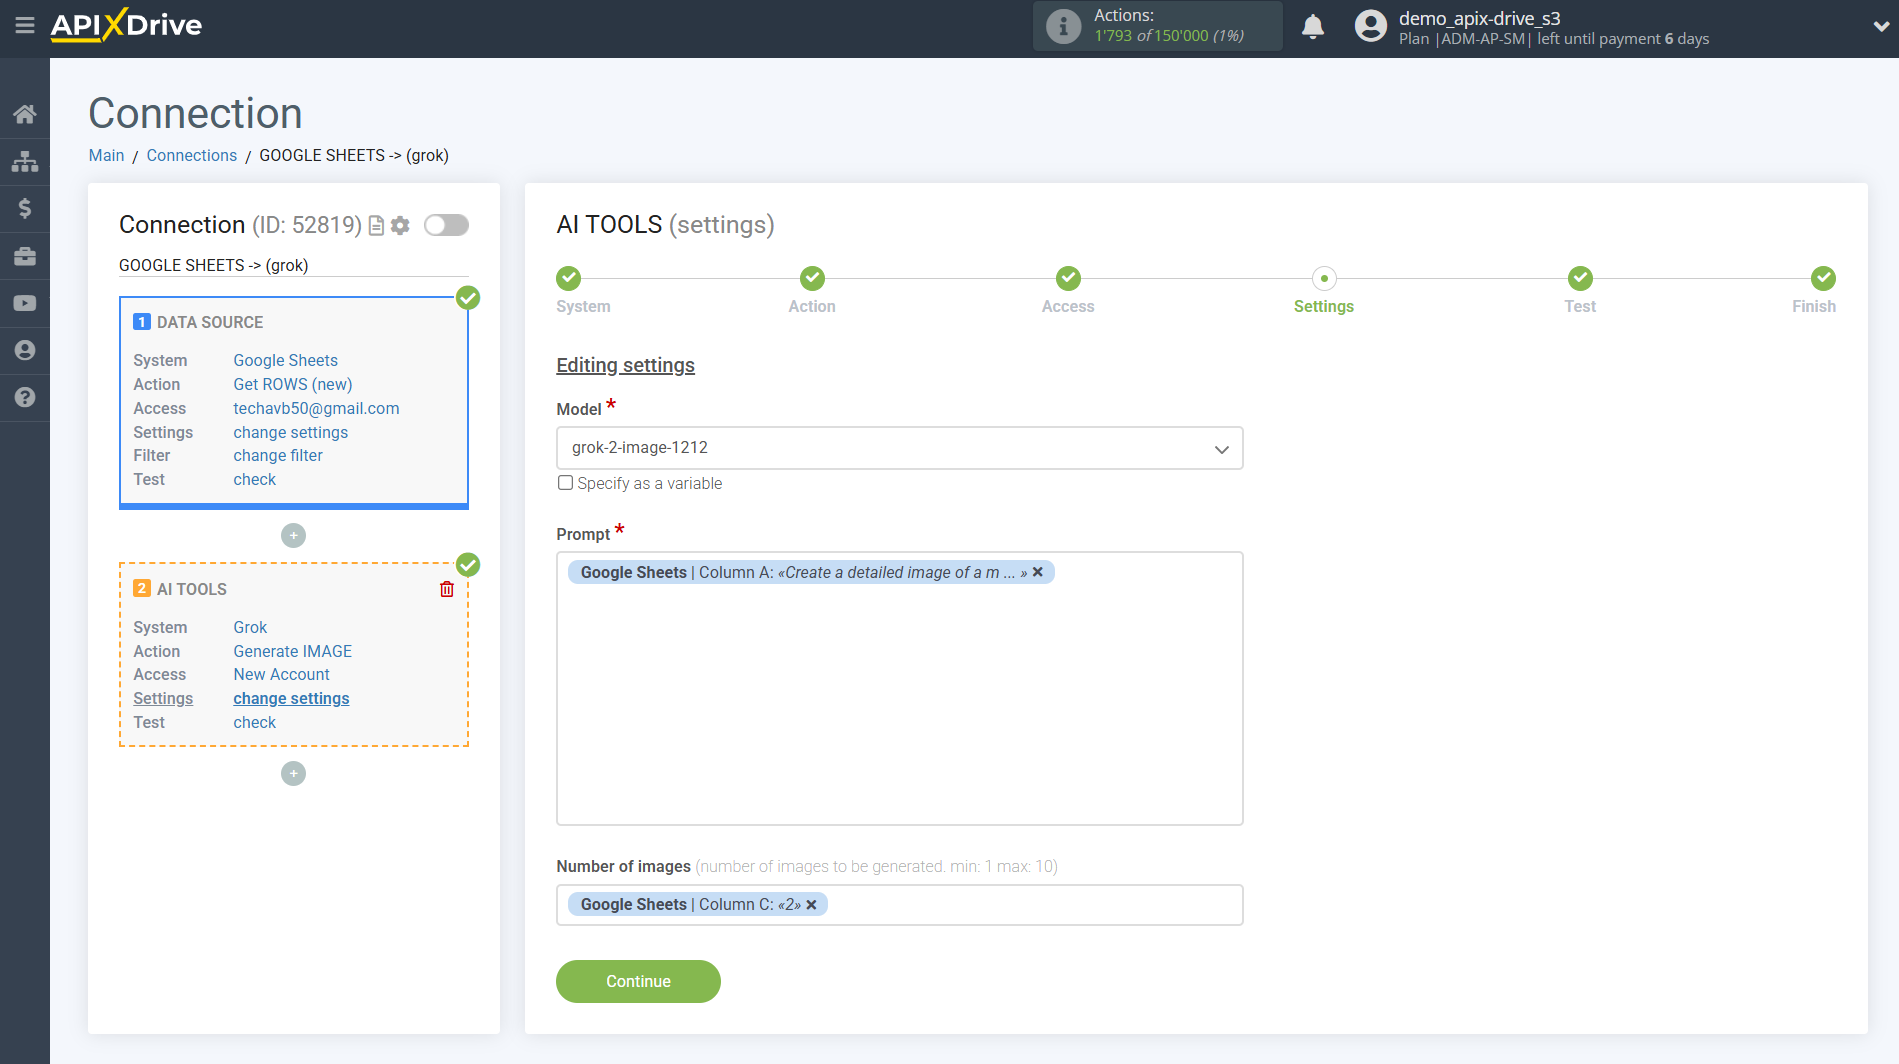Open the Services briefcase icon in sidebar
This screenshot has height=1064, width=1899.
coord(25,256)
